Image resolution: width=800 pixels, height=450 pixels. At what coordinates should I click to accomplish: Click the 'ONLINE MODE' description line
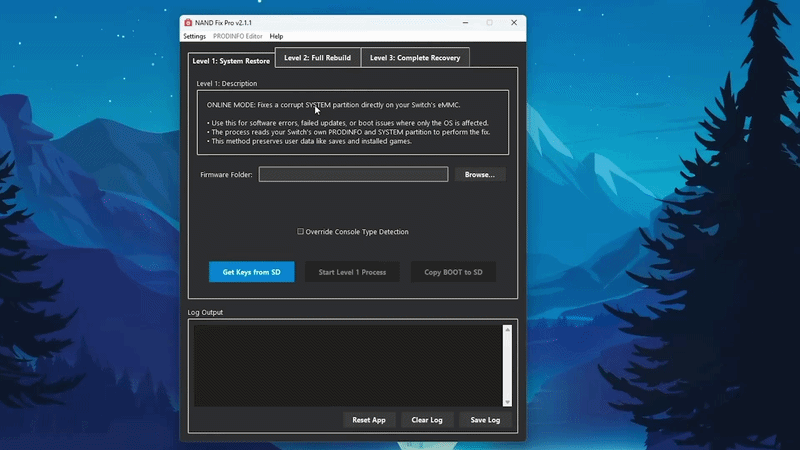point(333,105)
